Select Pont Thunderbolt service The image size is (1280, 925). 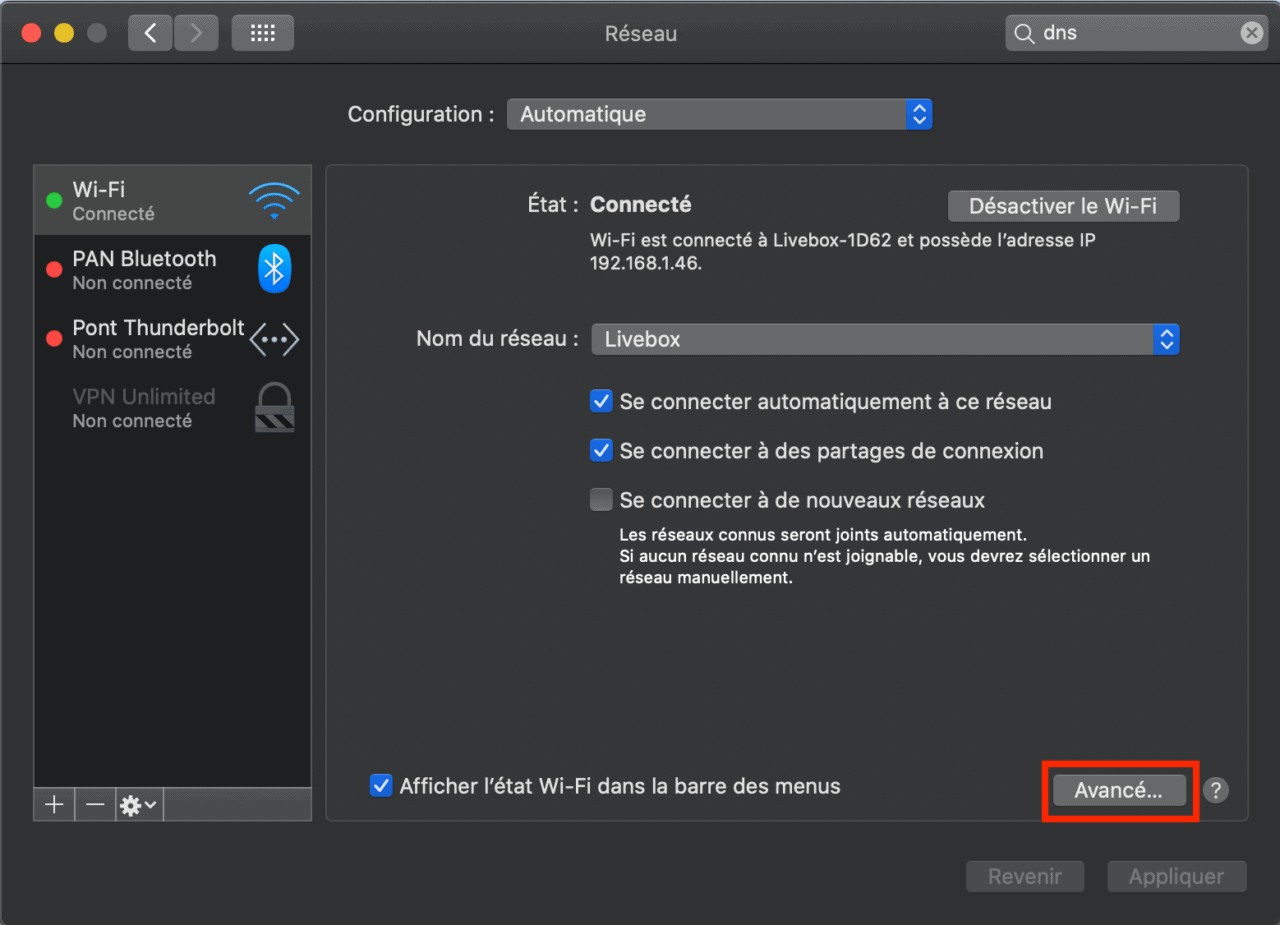click(x=172, y=339)
